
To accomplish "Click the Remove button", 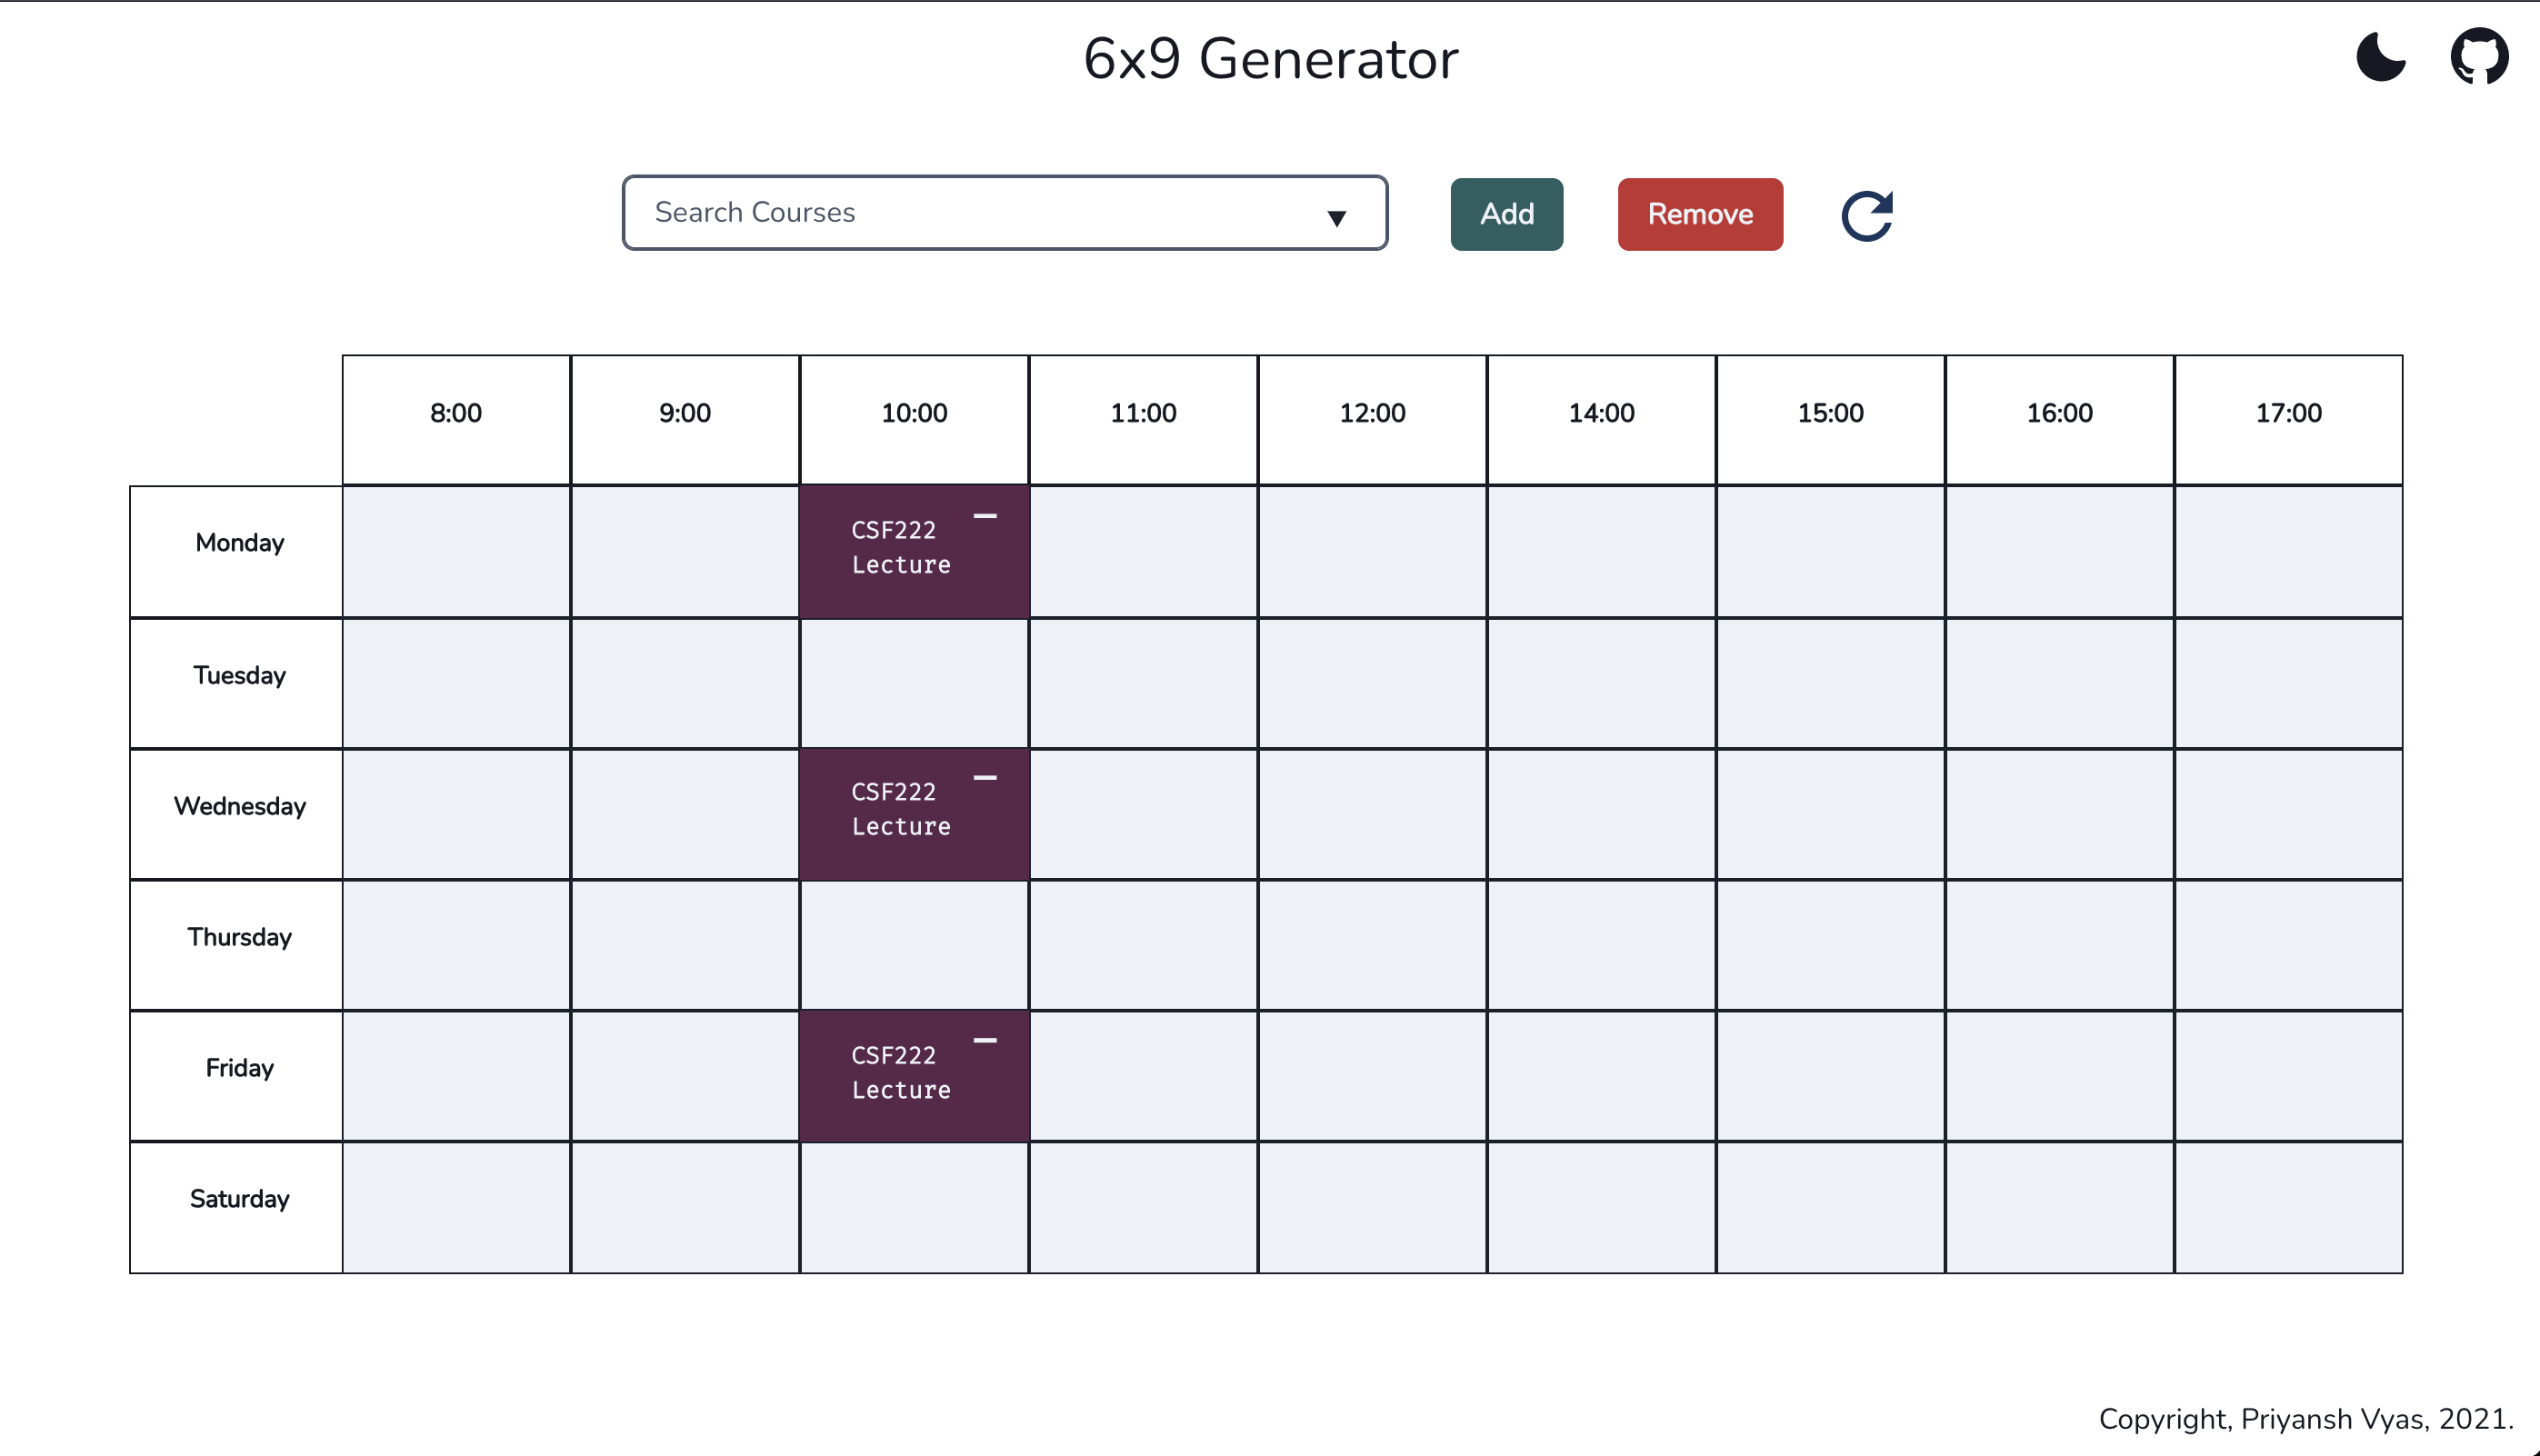I will coord(1700,213).
